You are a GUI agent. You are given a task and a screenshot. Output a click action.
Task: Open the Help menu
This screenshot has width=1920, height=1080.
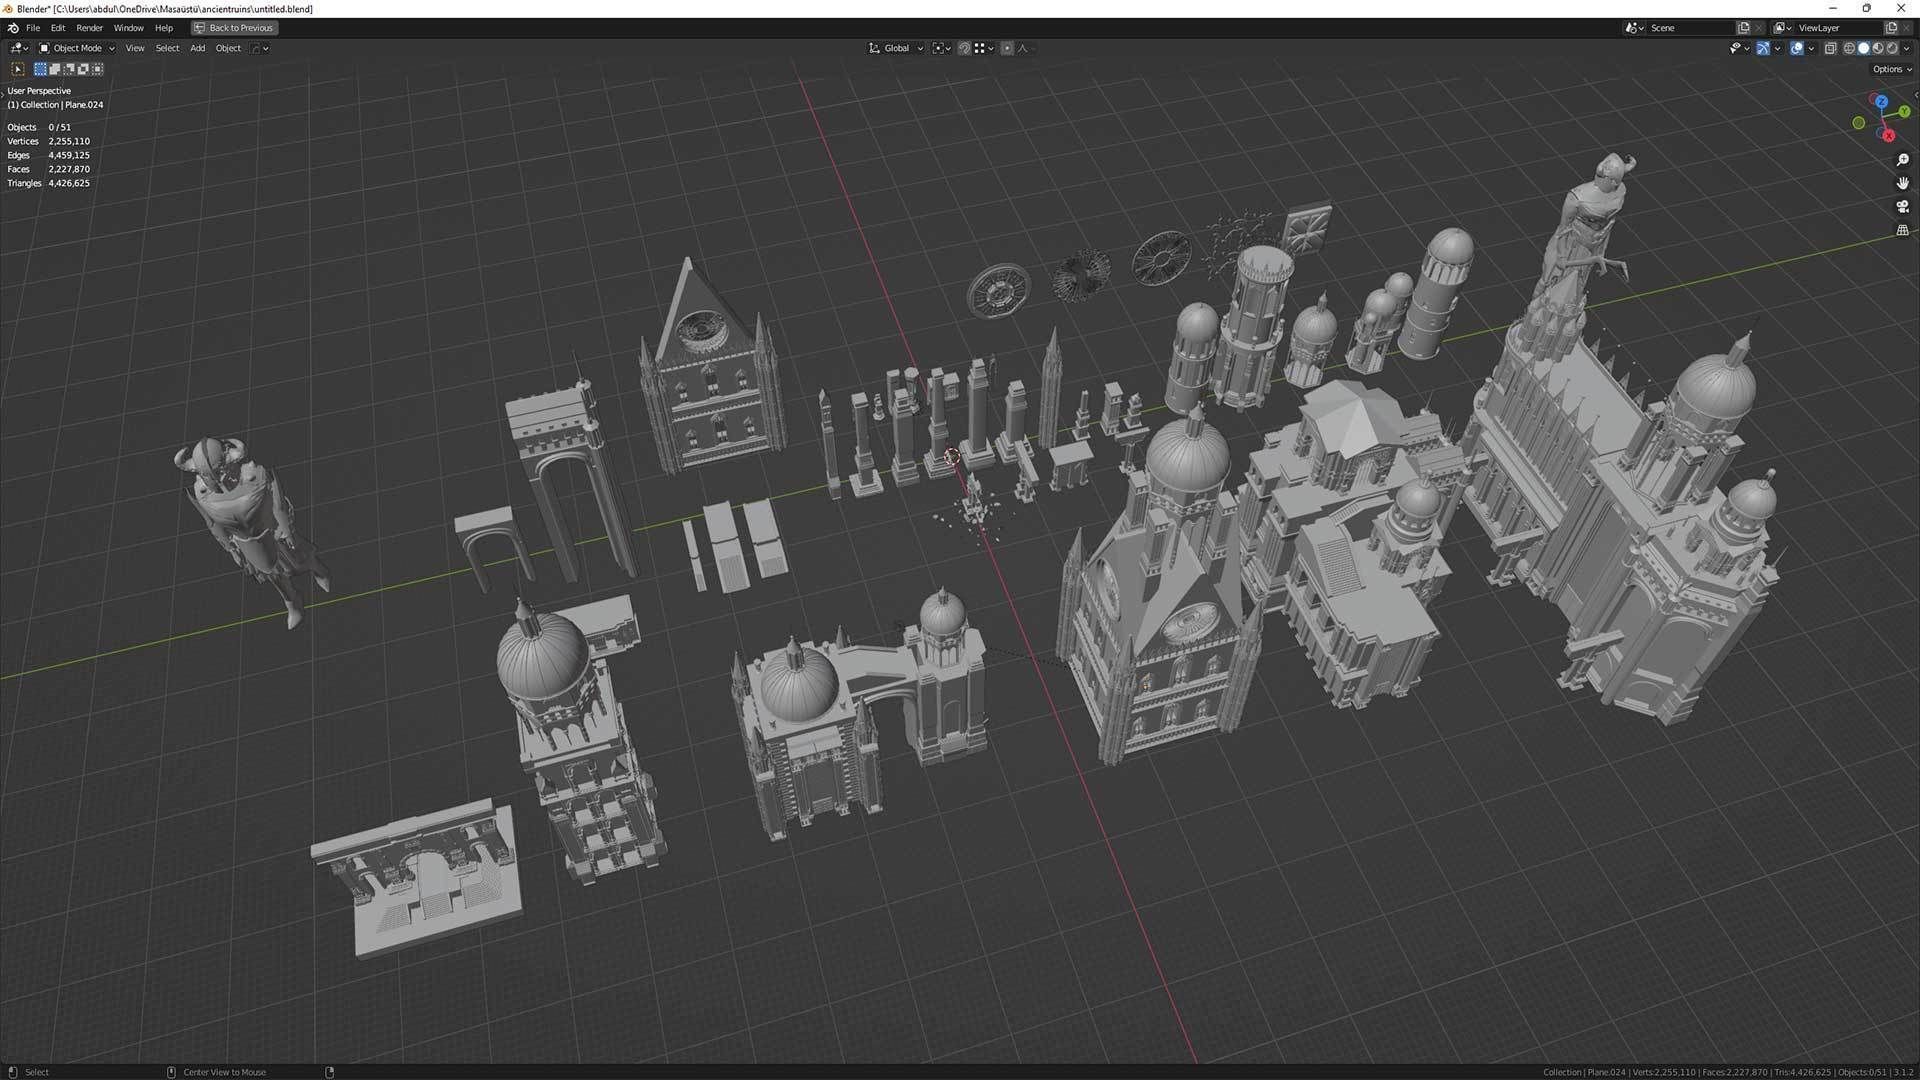pos(164,28)
